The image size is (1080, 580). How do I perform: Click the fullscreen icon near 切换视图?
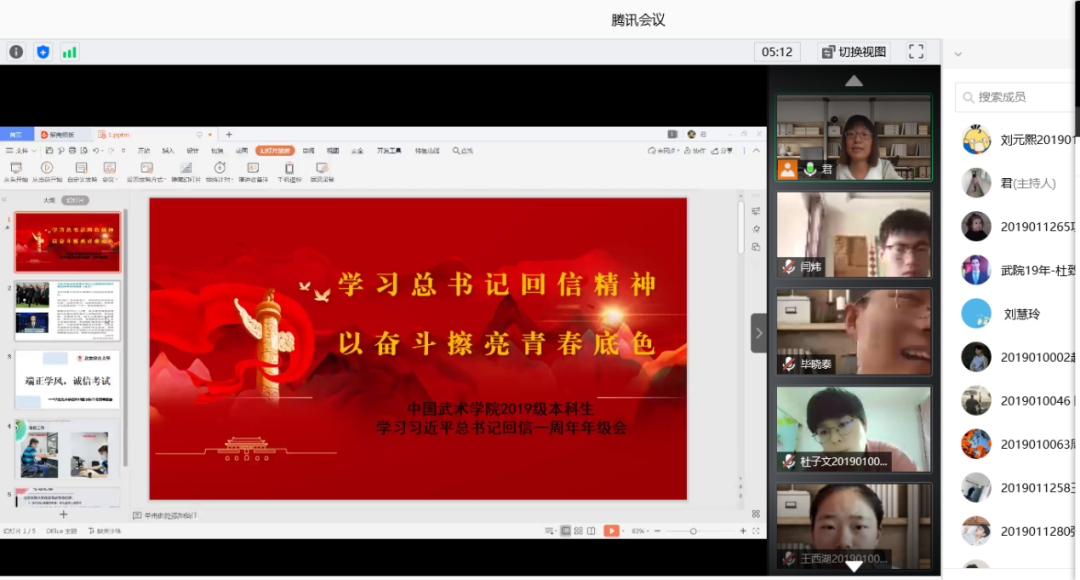click(x=915, y=51)
